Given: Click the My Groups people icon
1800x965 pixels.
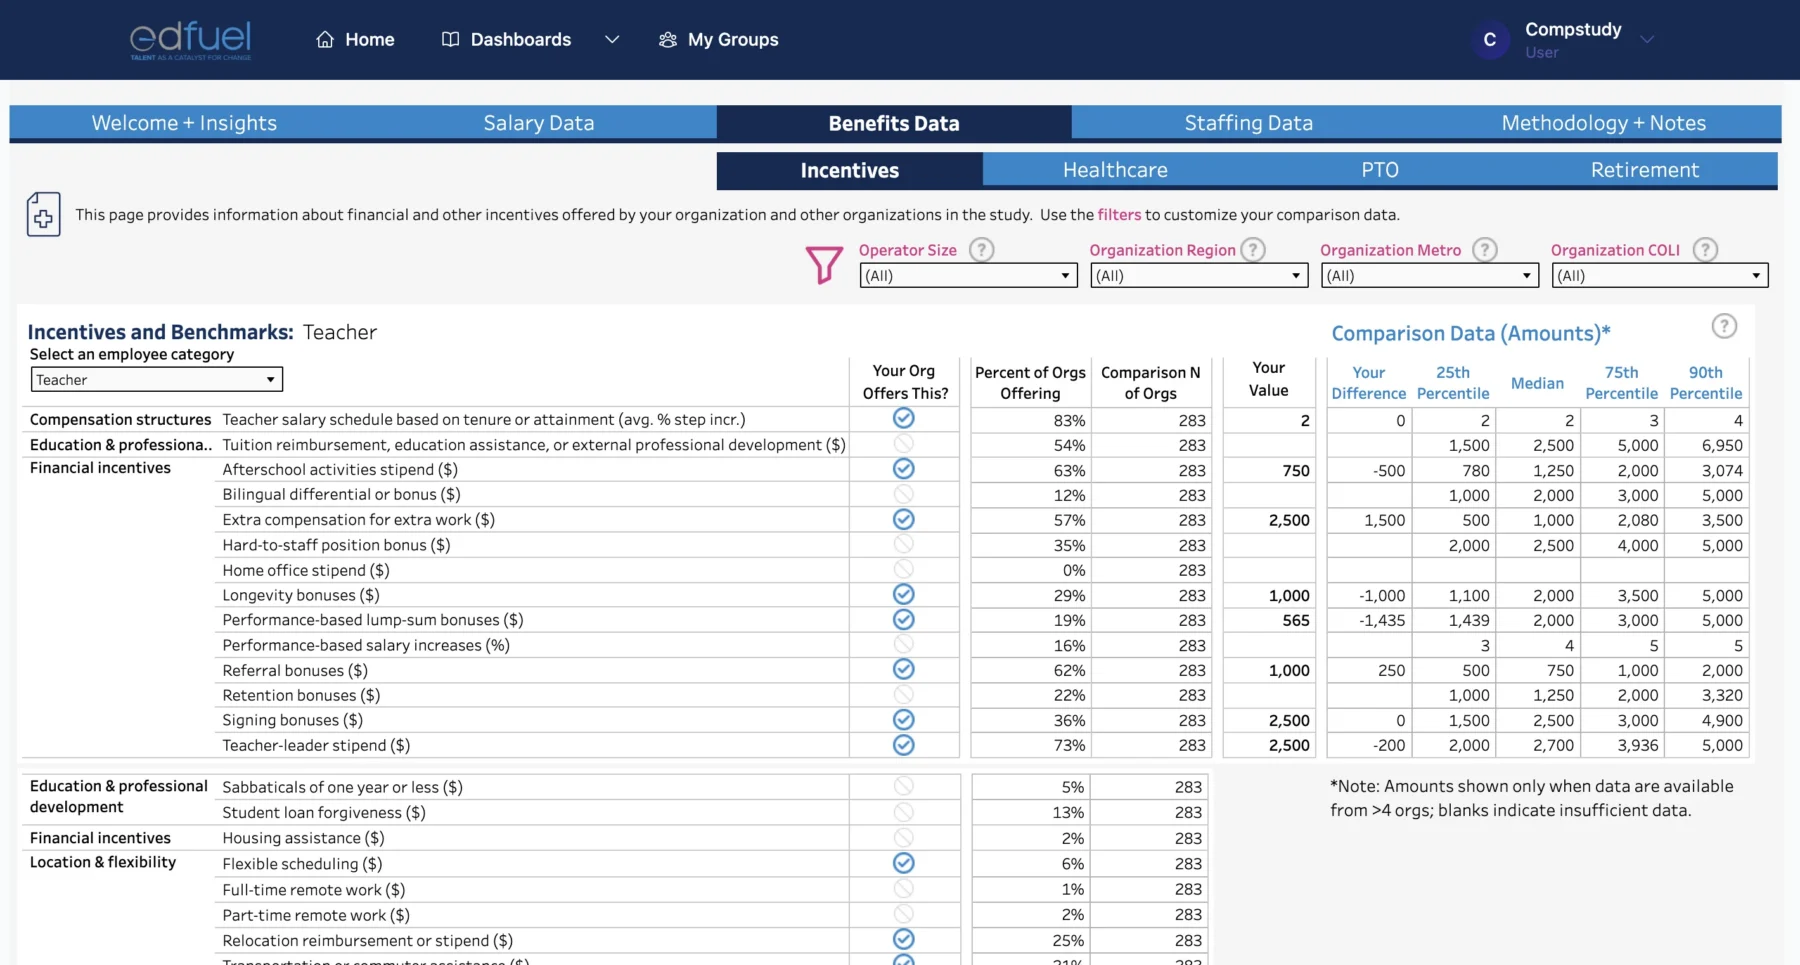Looking at the screenshot, I should (668, 39).
